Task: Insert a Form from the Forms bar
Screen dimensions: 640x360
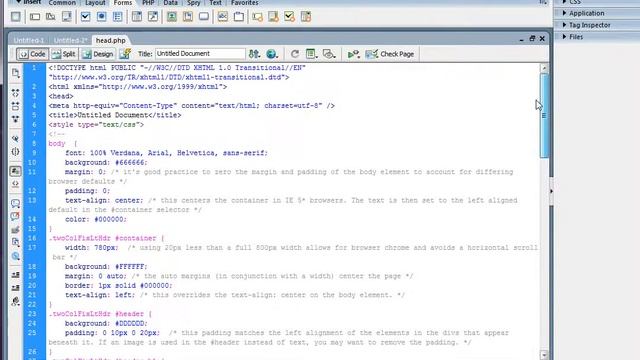Action: click(x=16, y=17)
